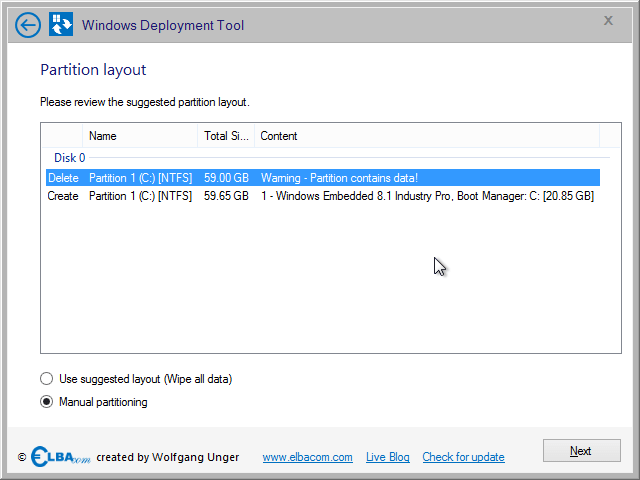
Task: Click the Windows Deployment Tool app icon
Action: point(61,24)
